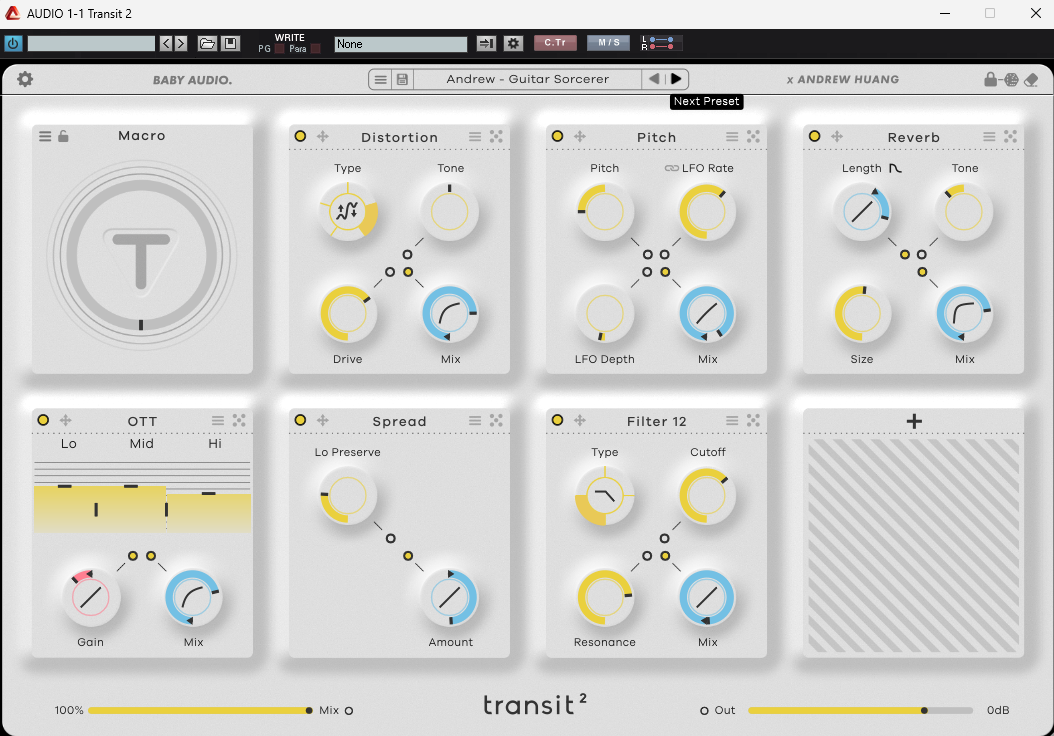Viewport: 1054px width, 736px height.
Task: Randomize the Distortion module dice icon
Action: pyautogui.click(x=496, y=136)
